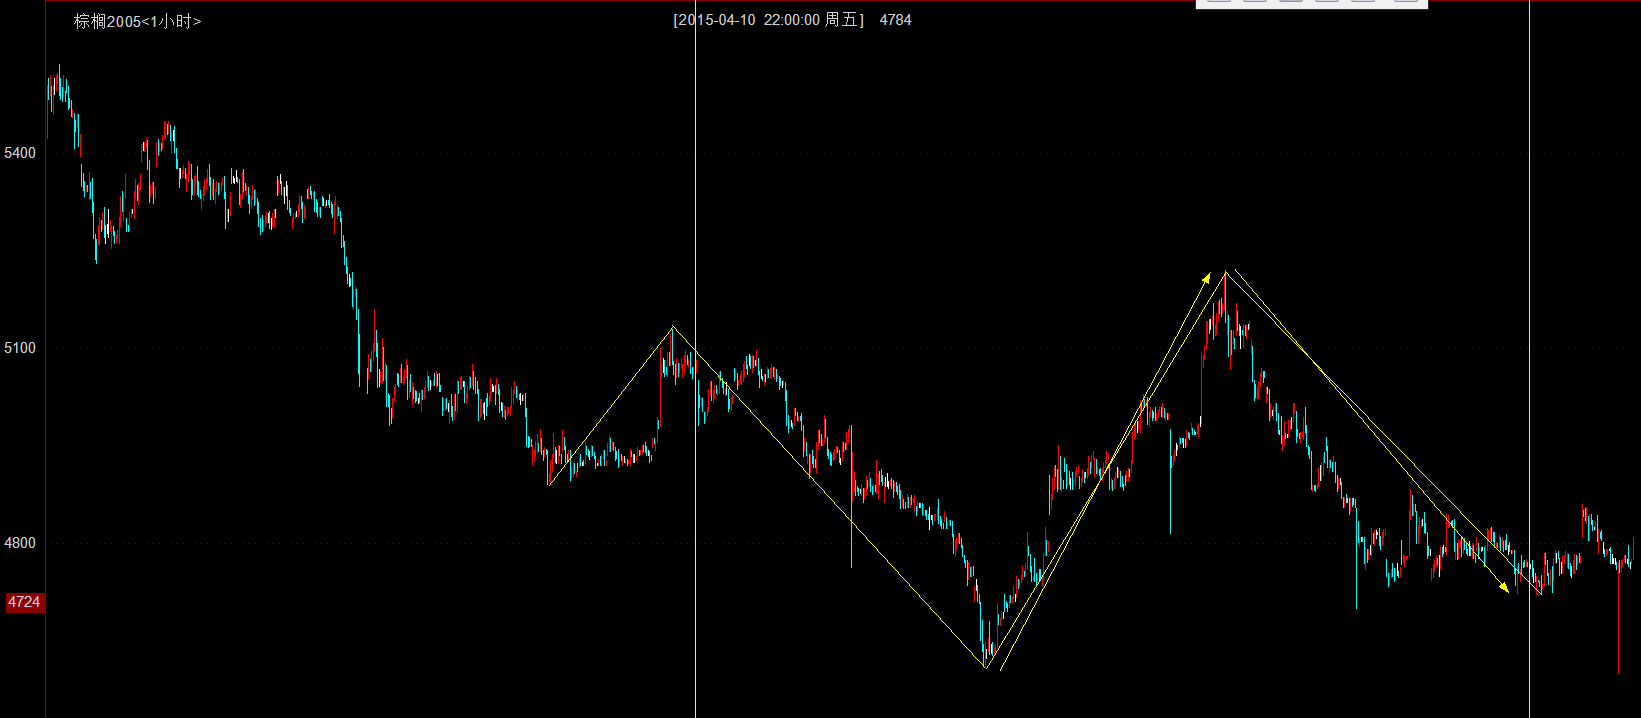Click the red 4724 current price tag
This screenshot has width=1641, height=718.
point(24,602)
